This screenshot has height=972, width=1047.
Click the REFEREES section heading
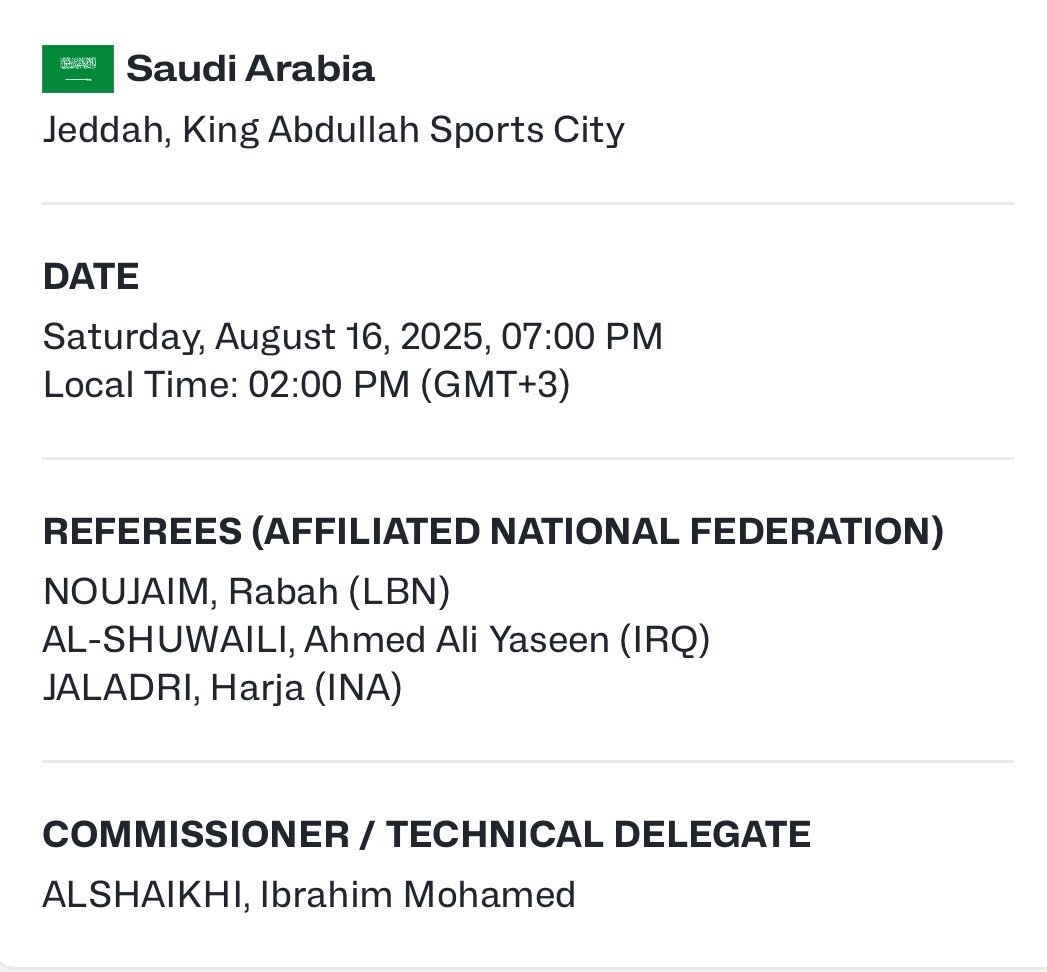point(142,531)
